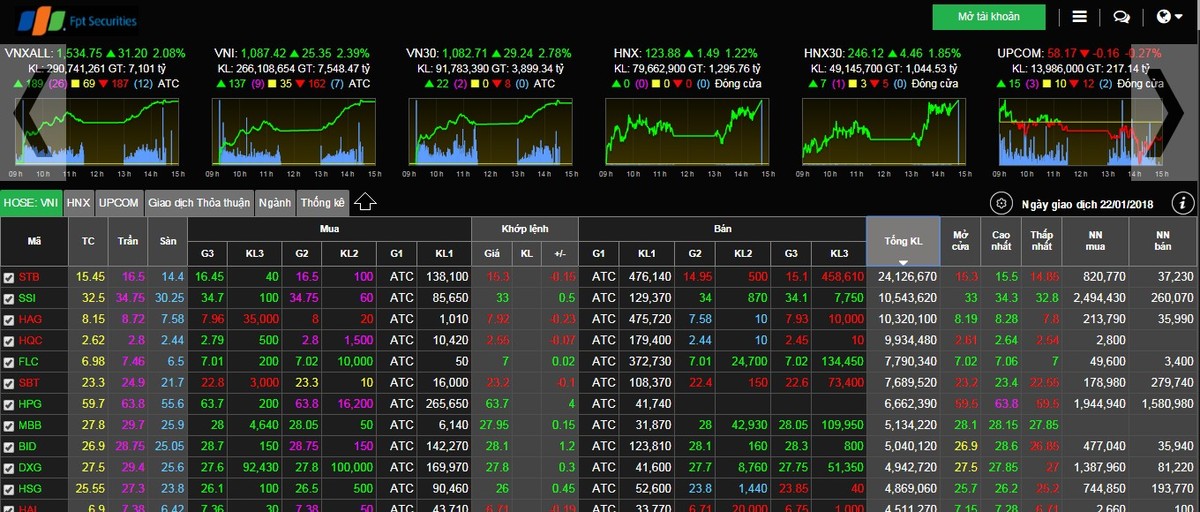
Task: Uncheck the STB stock checkbox
Action: [9, 277]
